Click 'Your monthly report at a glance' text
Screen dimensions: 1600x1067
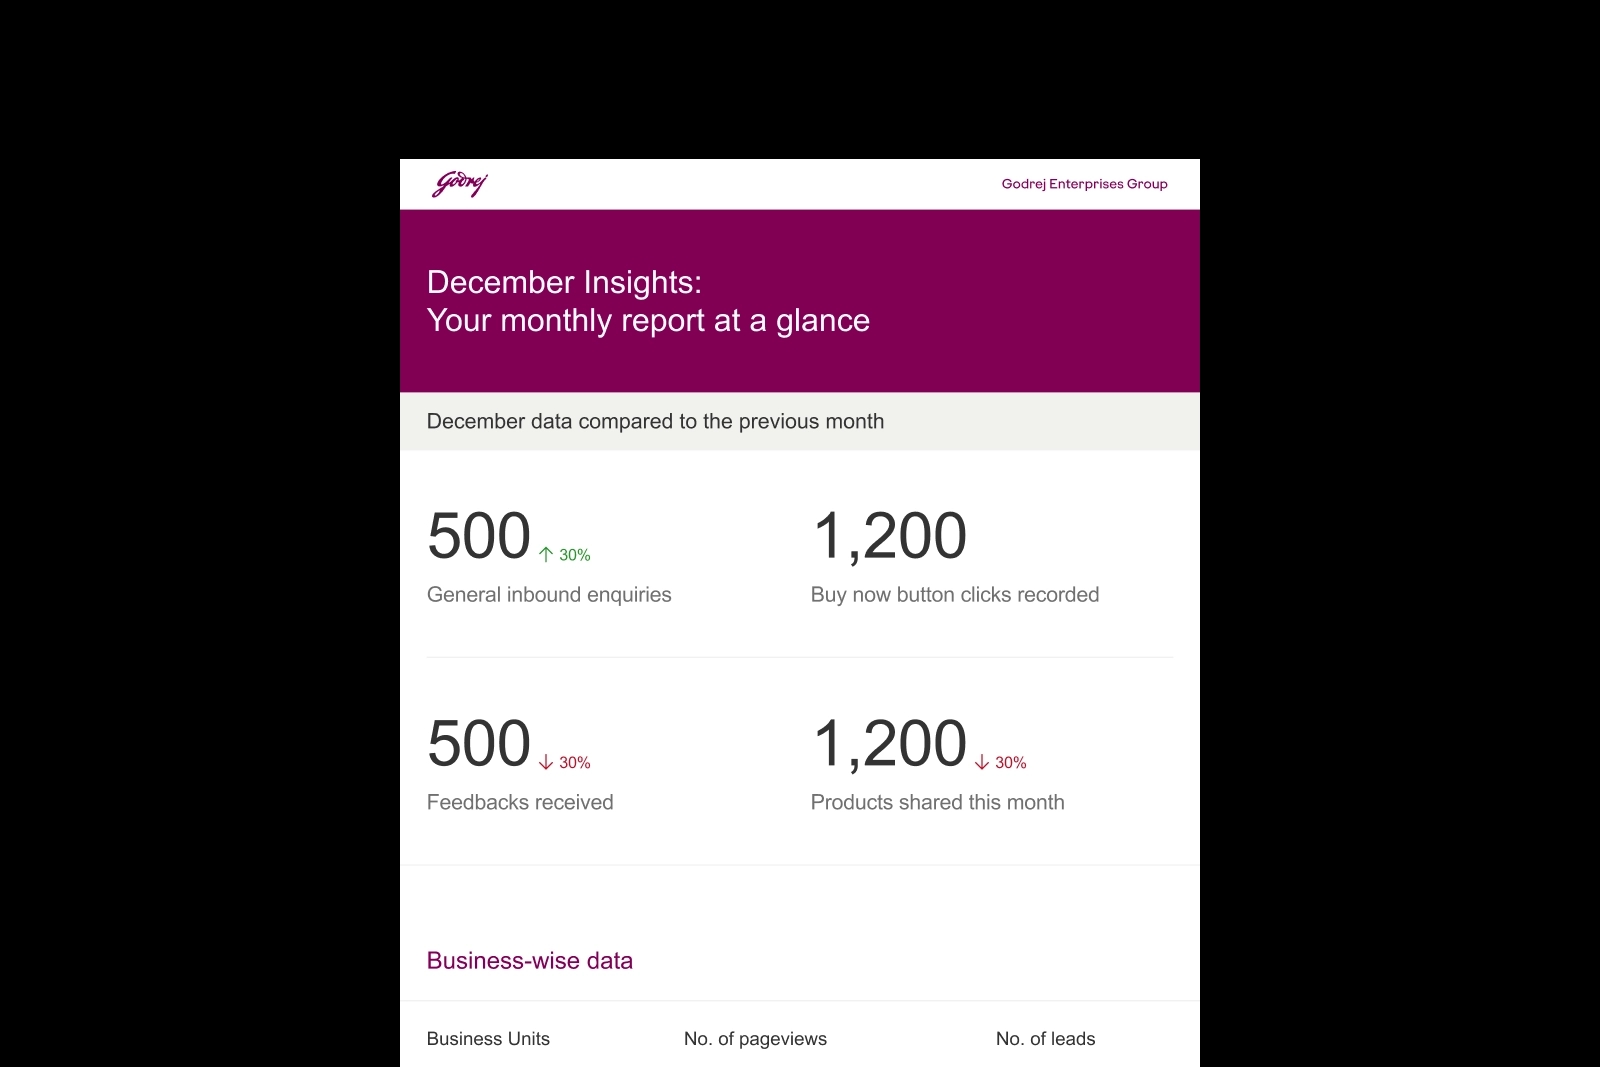(x=648, y=320)
